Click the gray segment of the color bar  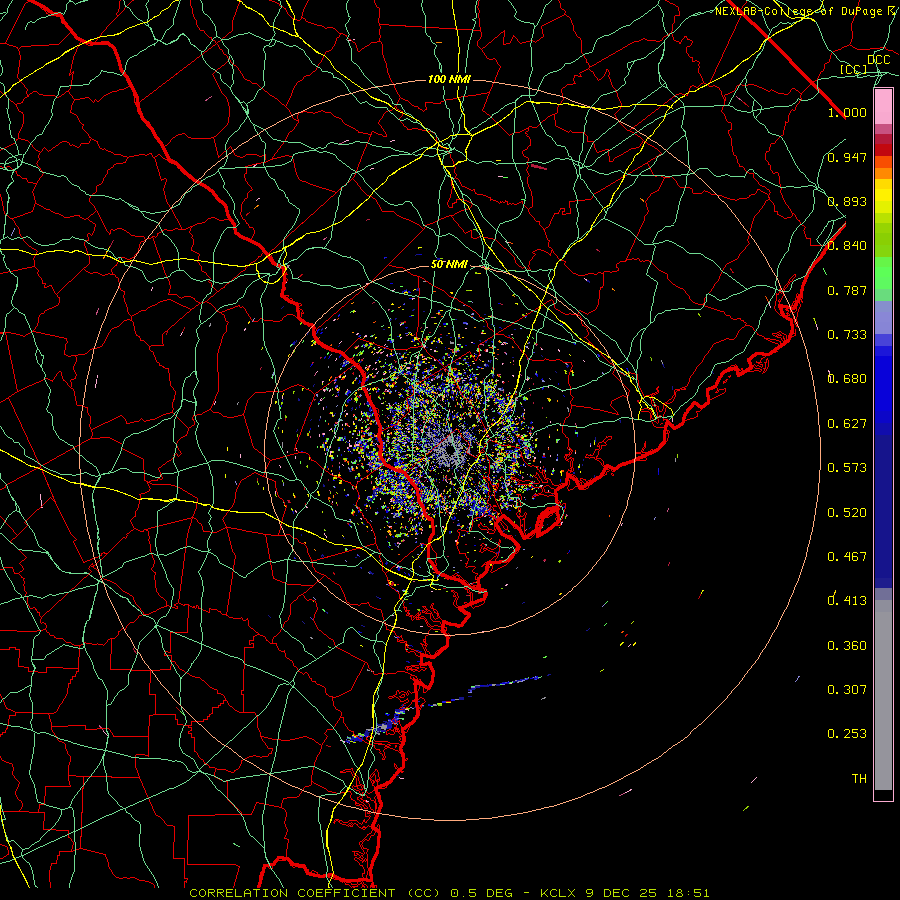click(883, 695)
